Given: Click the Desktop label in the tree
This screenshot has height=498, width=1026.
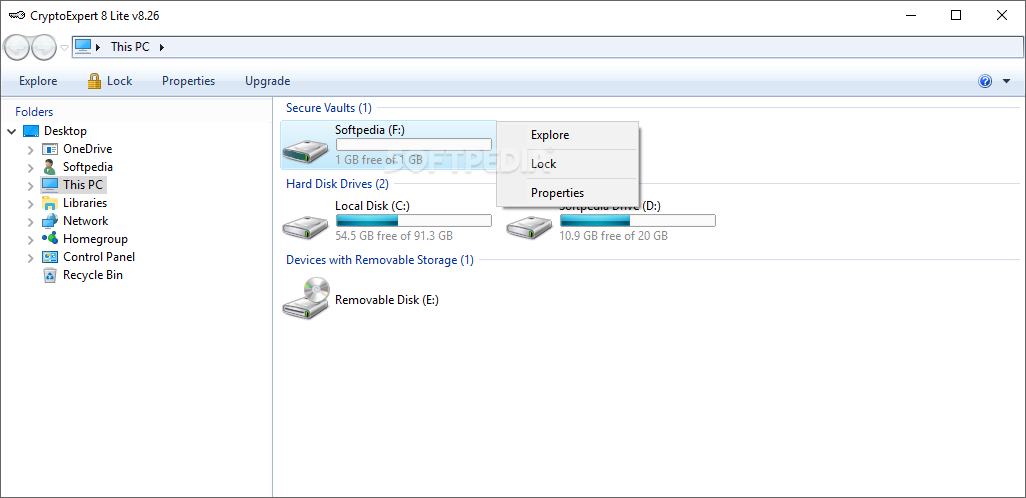Looking at the screenshot, I should click(x=65, y=131).
